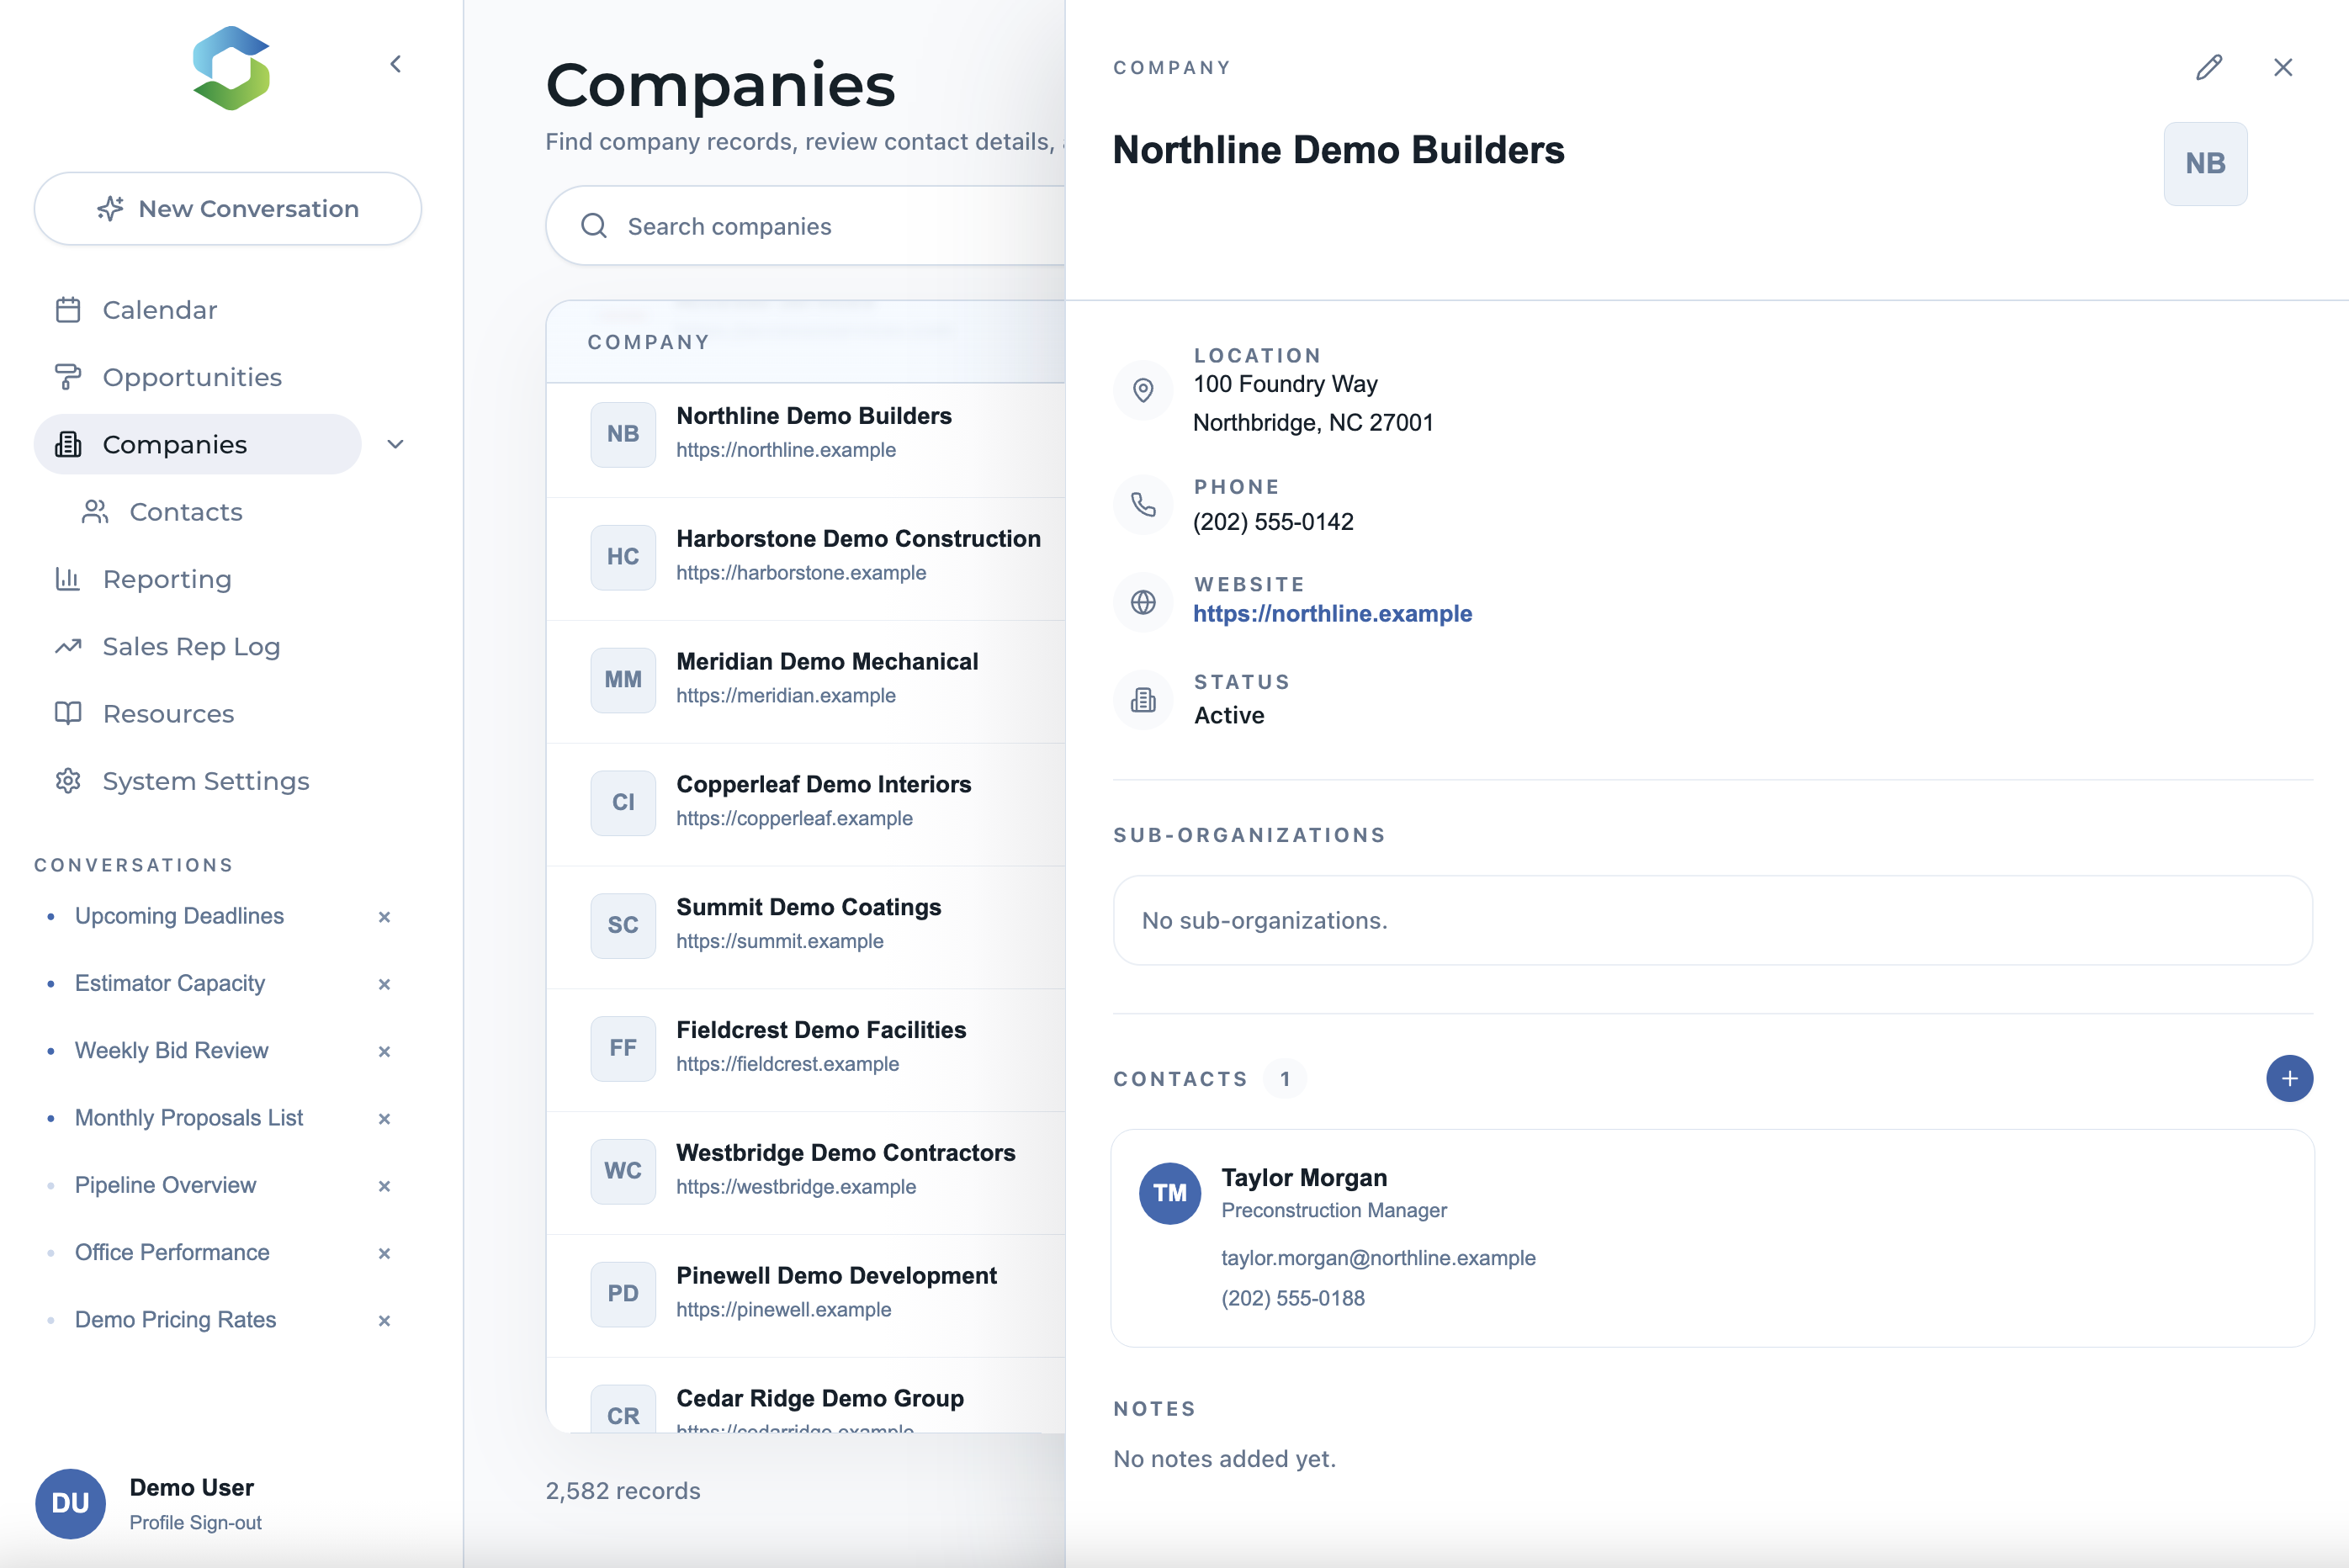Remove the Office Performance conversation
The height and width of the screenshot is (1568, 2349).
click(384, 1253)
